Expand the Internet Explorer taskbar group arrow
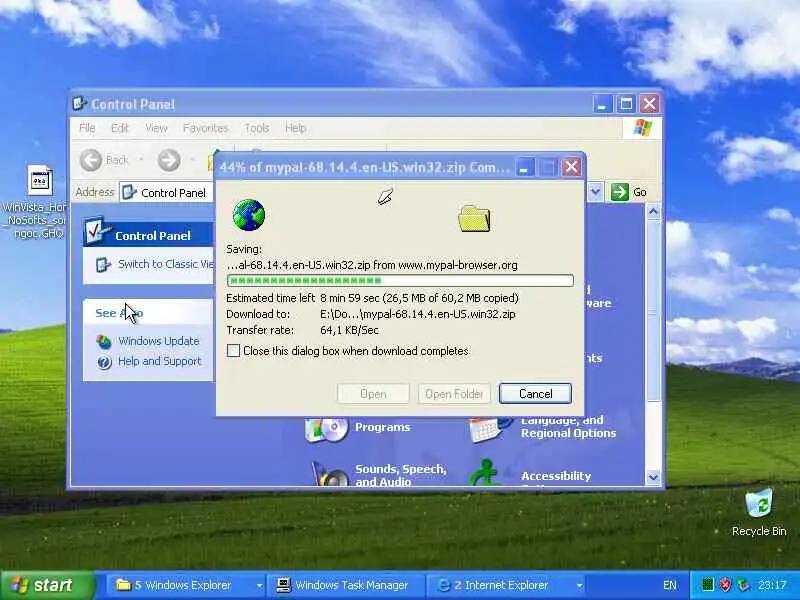Screen dimensions: 800x600 pos(579,585)
